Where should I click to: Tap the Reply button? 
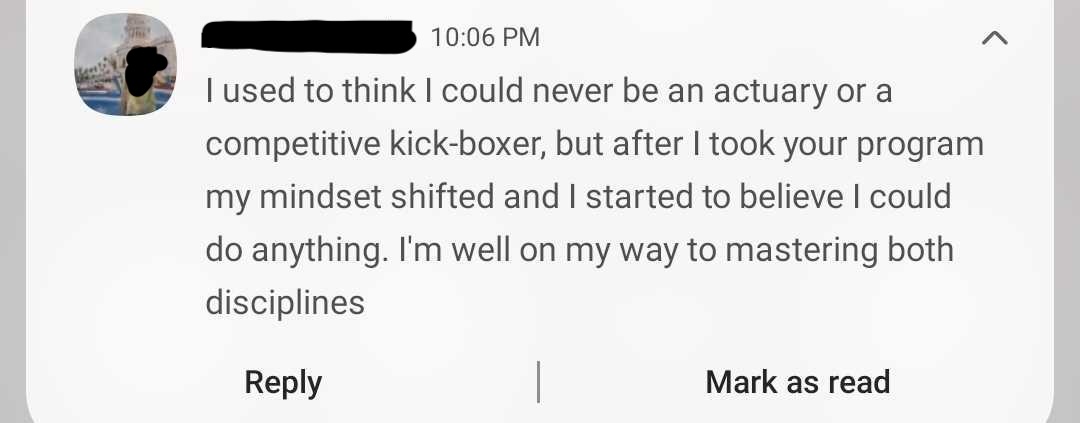(x=283, y=382)
